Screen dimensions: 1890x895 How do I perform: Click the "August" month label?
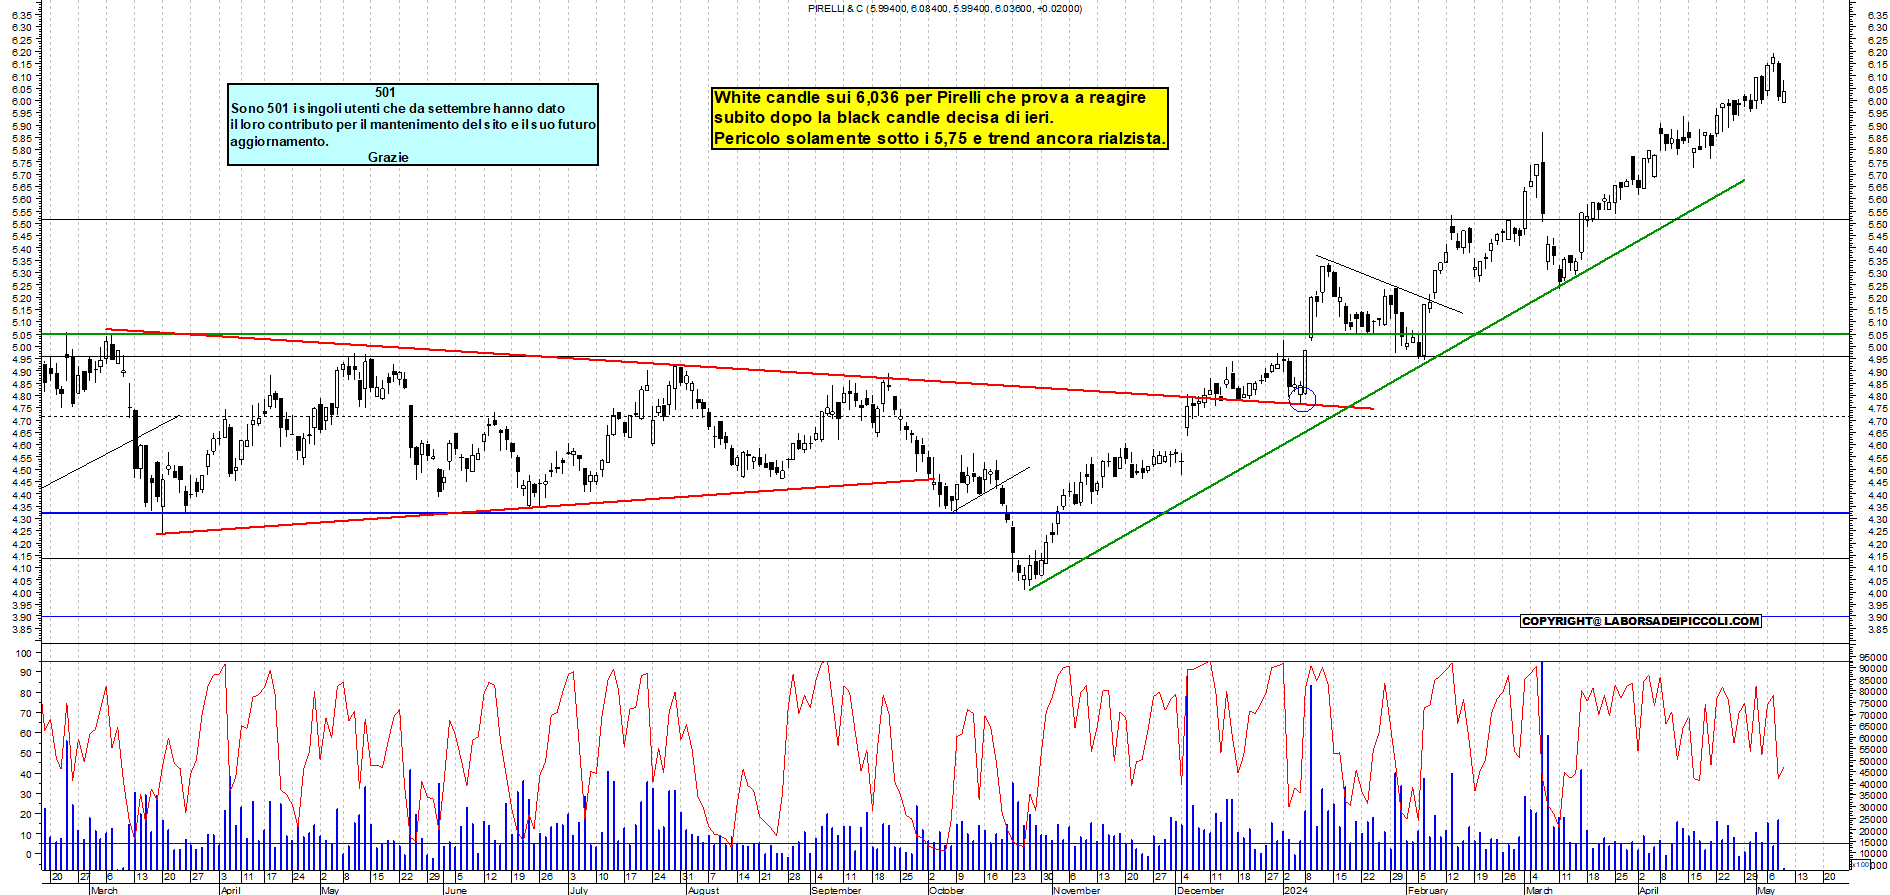coord(703,890)
